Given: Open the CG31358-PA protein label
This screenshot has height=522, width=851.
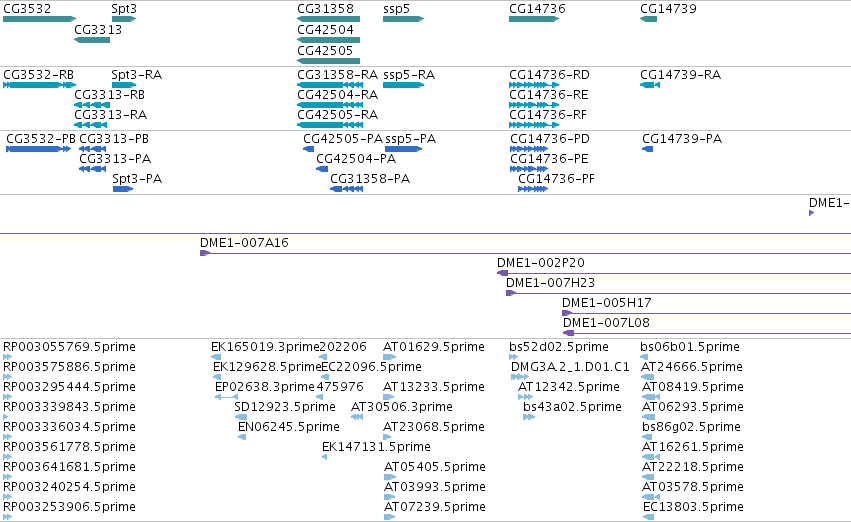Looking at the screenshot, I should click(370, 179).
